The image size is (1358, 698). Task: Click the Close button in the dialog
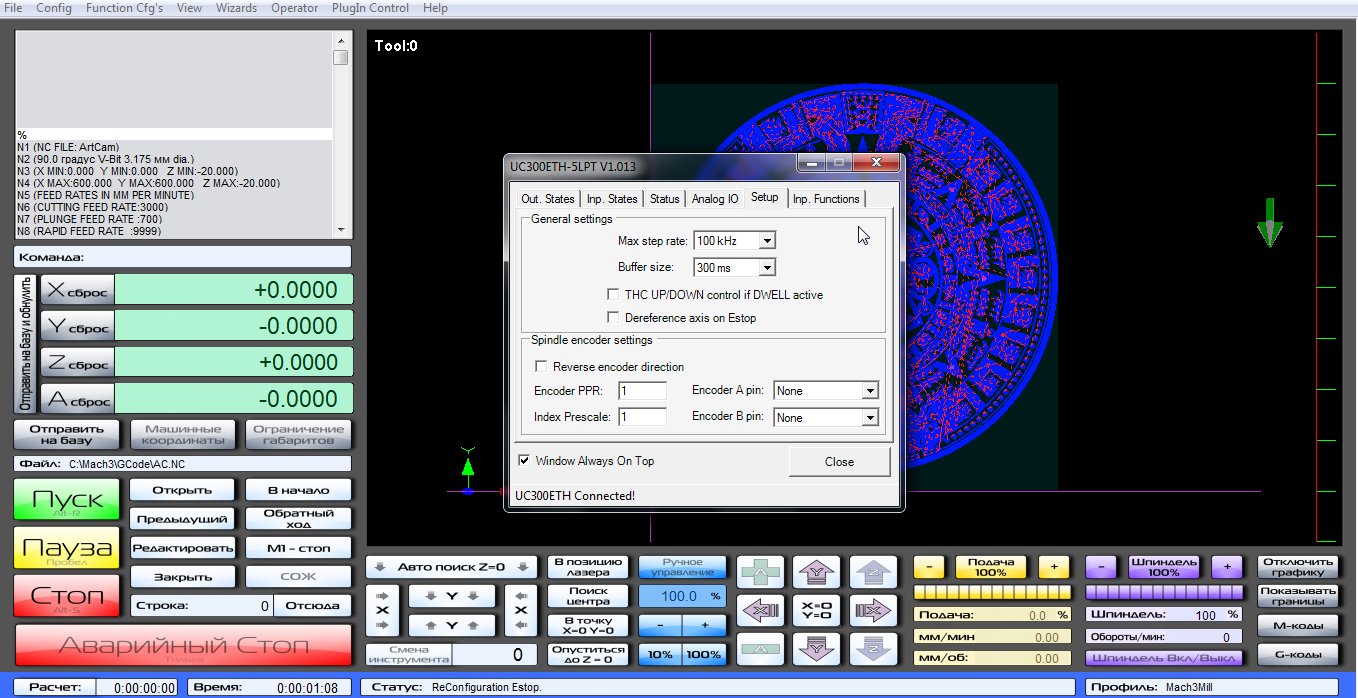839,462
